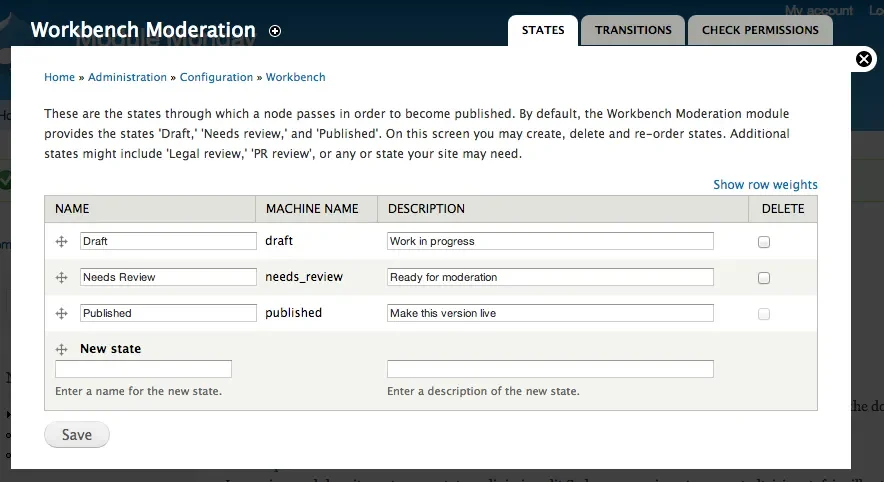Click the drag handle of the Needs Review row
The width and height of the screenshot is (884, 482).
click(61, 277)
